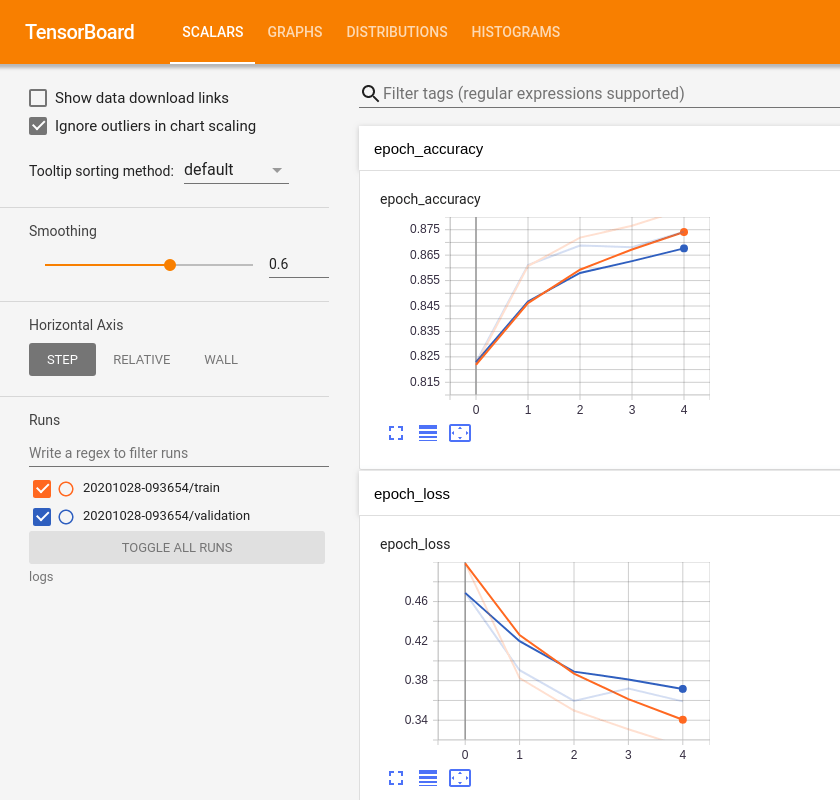The width and height of the screenshot is (840, 800).
Task: Open the Tooltip sorting method dropdown
Action: (235, 170)
